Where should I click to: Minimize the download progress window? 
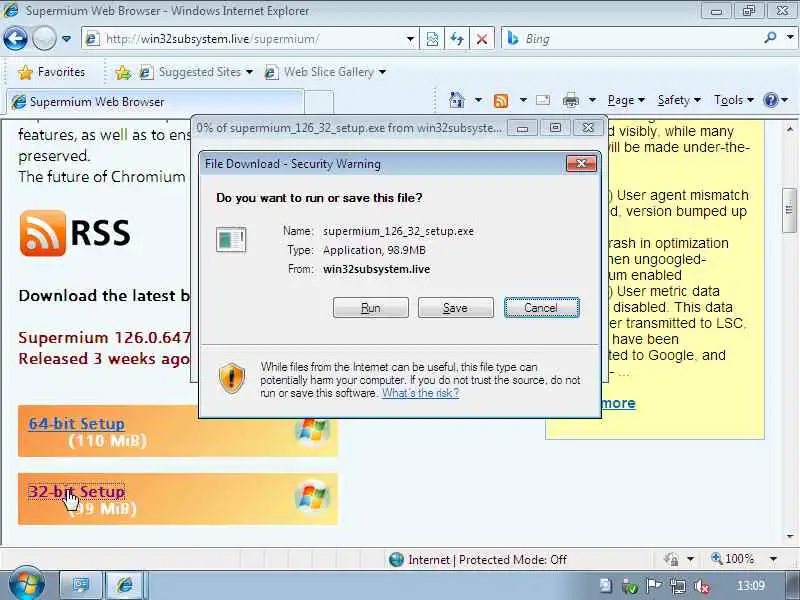click(522, 128)
